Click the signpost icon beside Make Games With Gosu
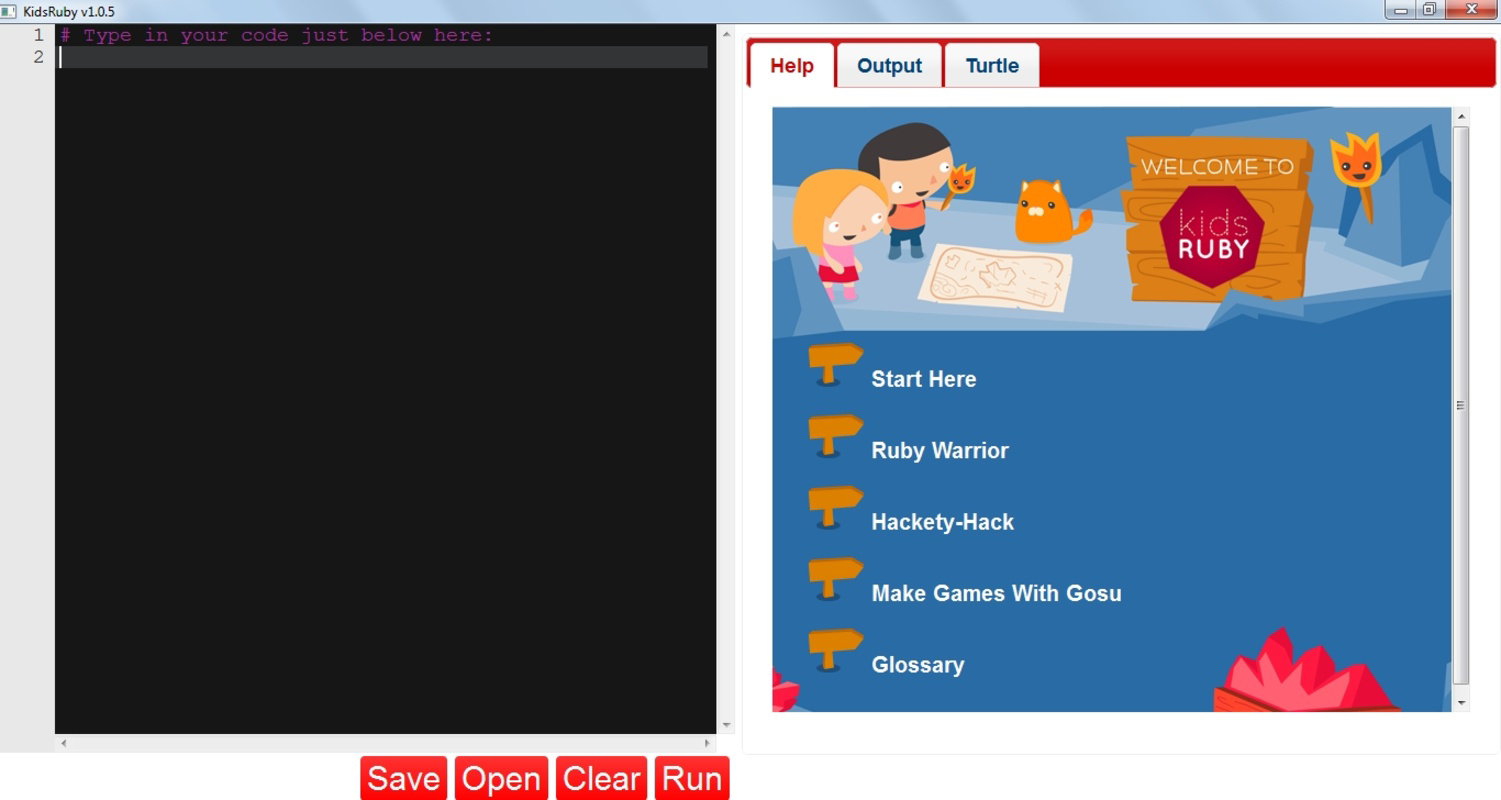The image size is (1501, 800). [x=835, y=580]
